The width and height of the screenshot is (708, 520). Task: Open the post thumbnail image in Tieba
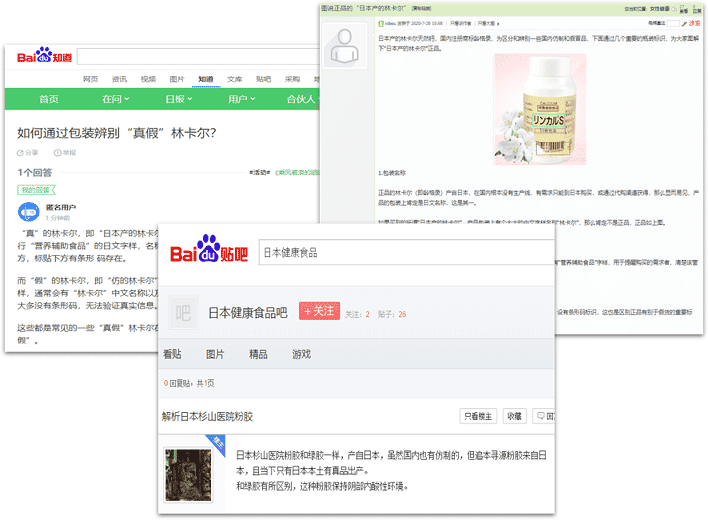pyautogui.click(x=192, y=475)
